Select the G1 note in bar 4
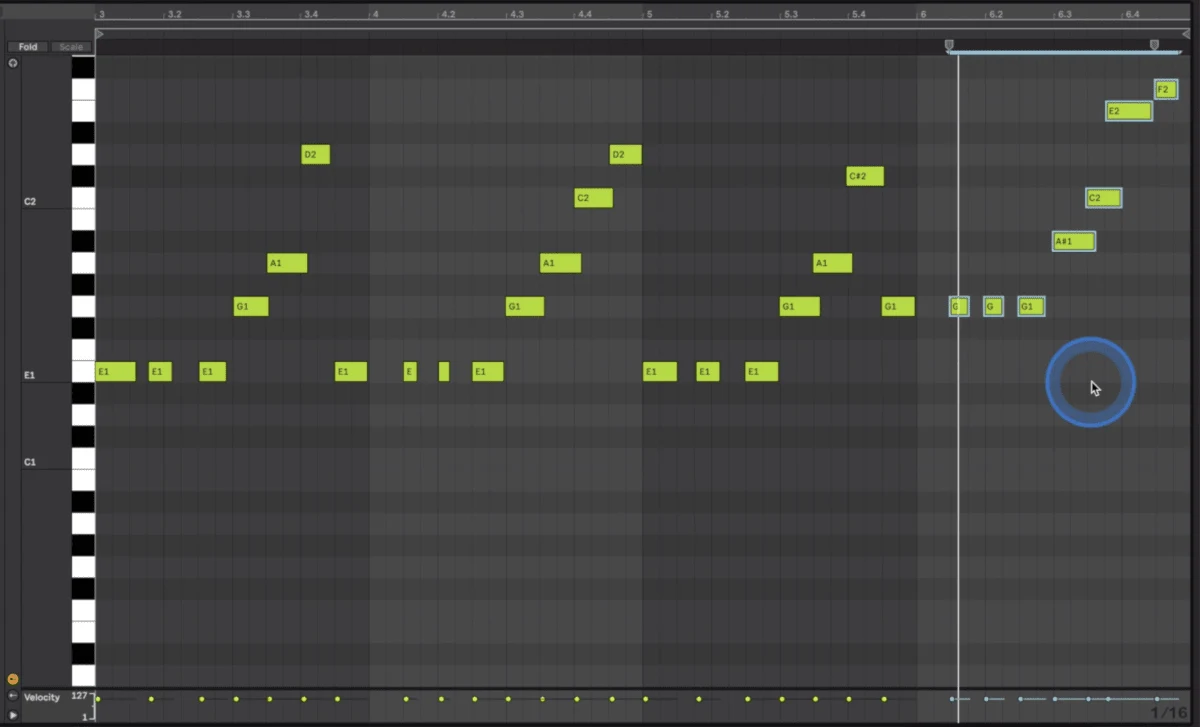1200x727 pixels. click(525, 306)
